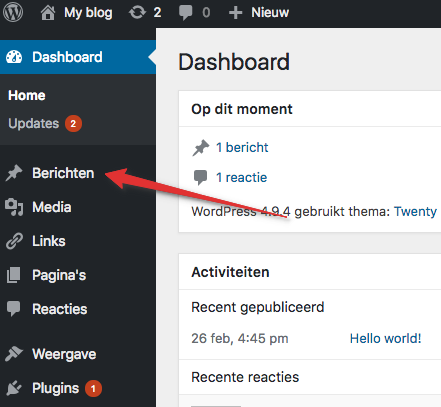Image resolution: width=441 pixels, height=407 pixels.
Task: Open the My blog home icon
Action: click(x=48, y=13)
